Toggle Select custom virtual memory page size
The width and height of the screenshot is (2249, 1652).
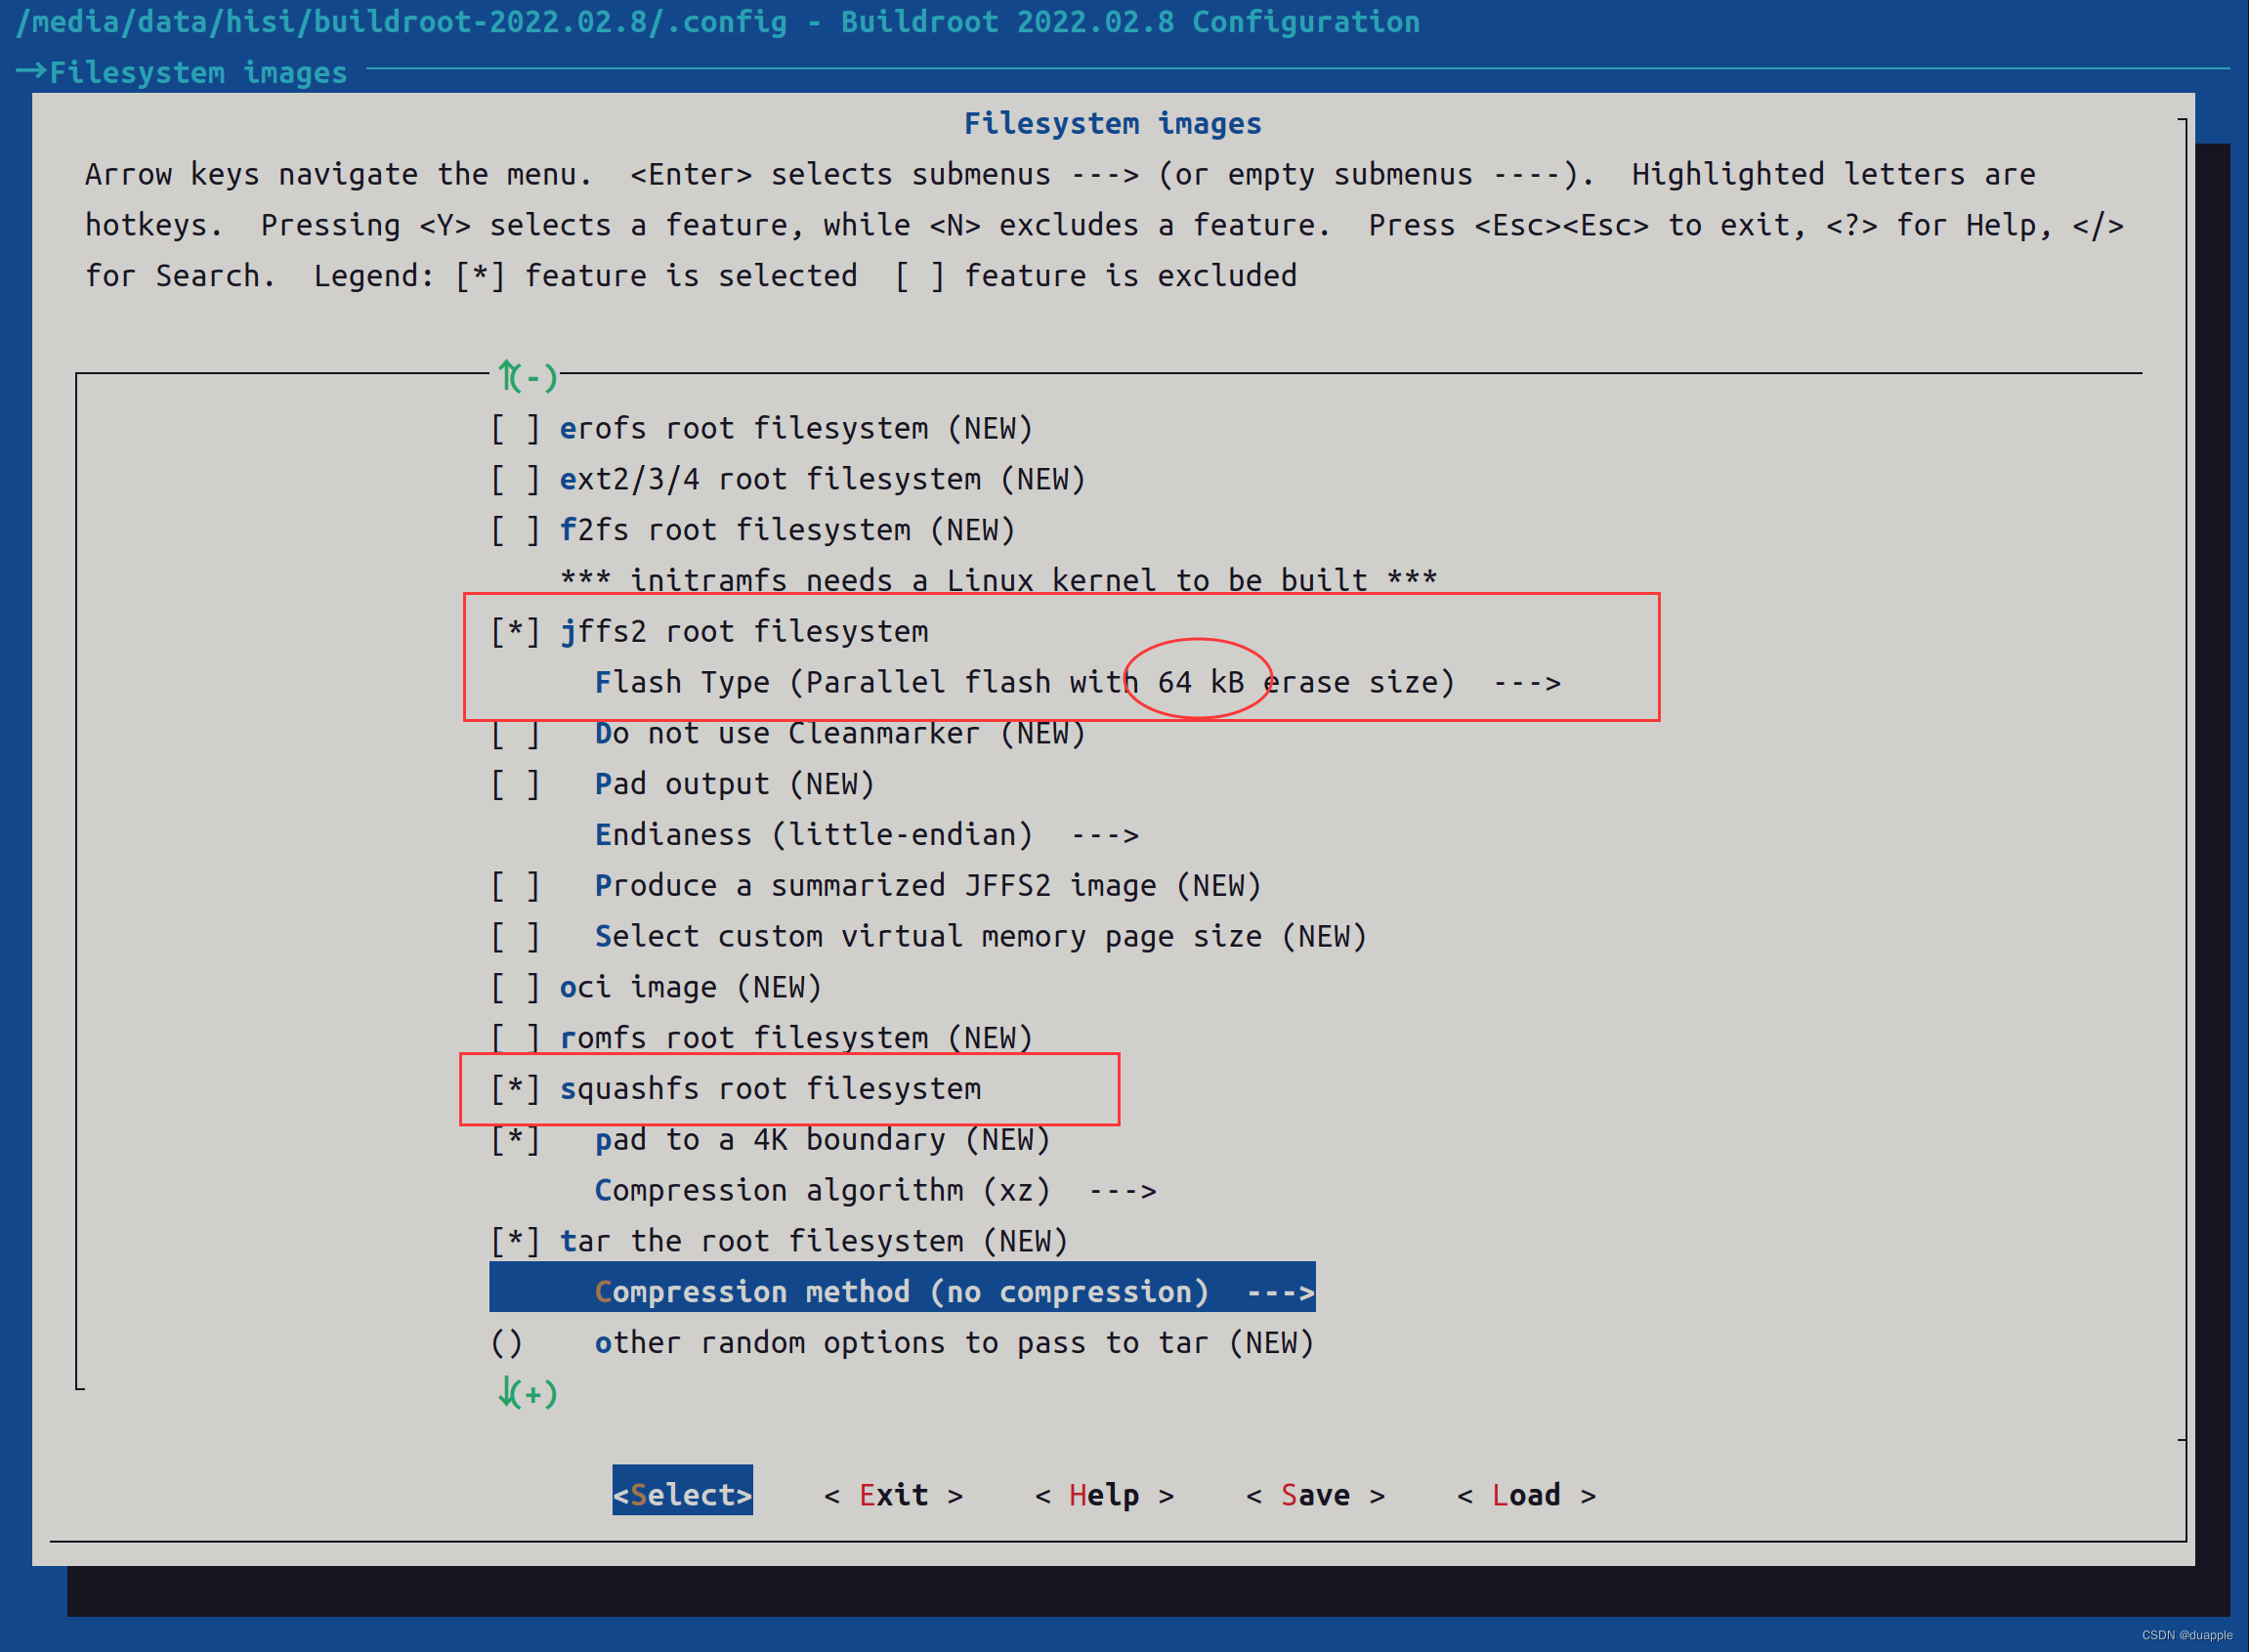tap(515, 937)
